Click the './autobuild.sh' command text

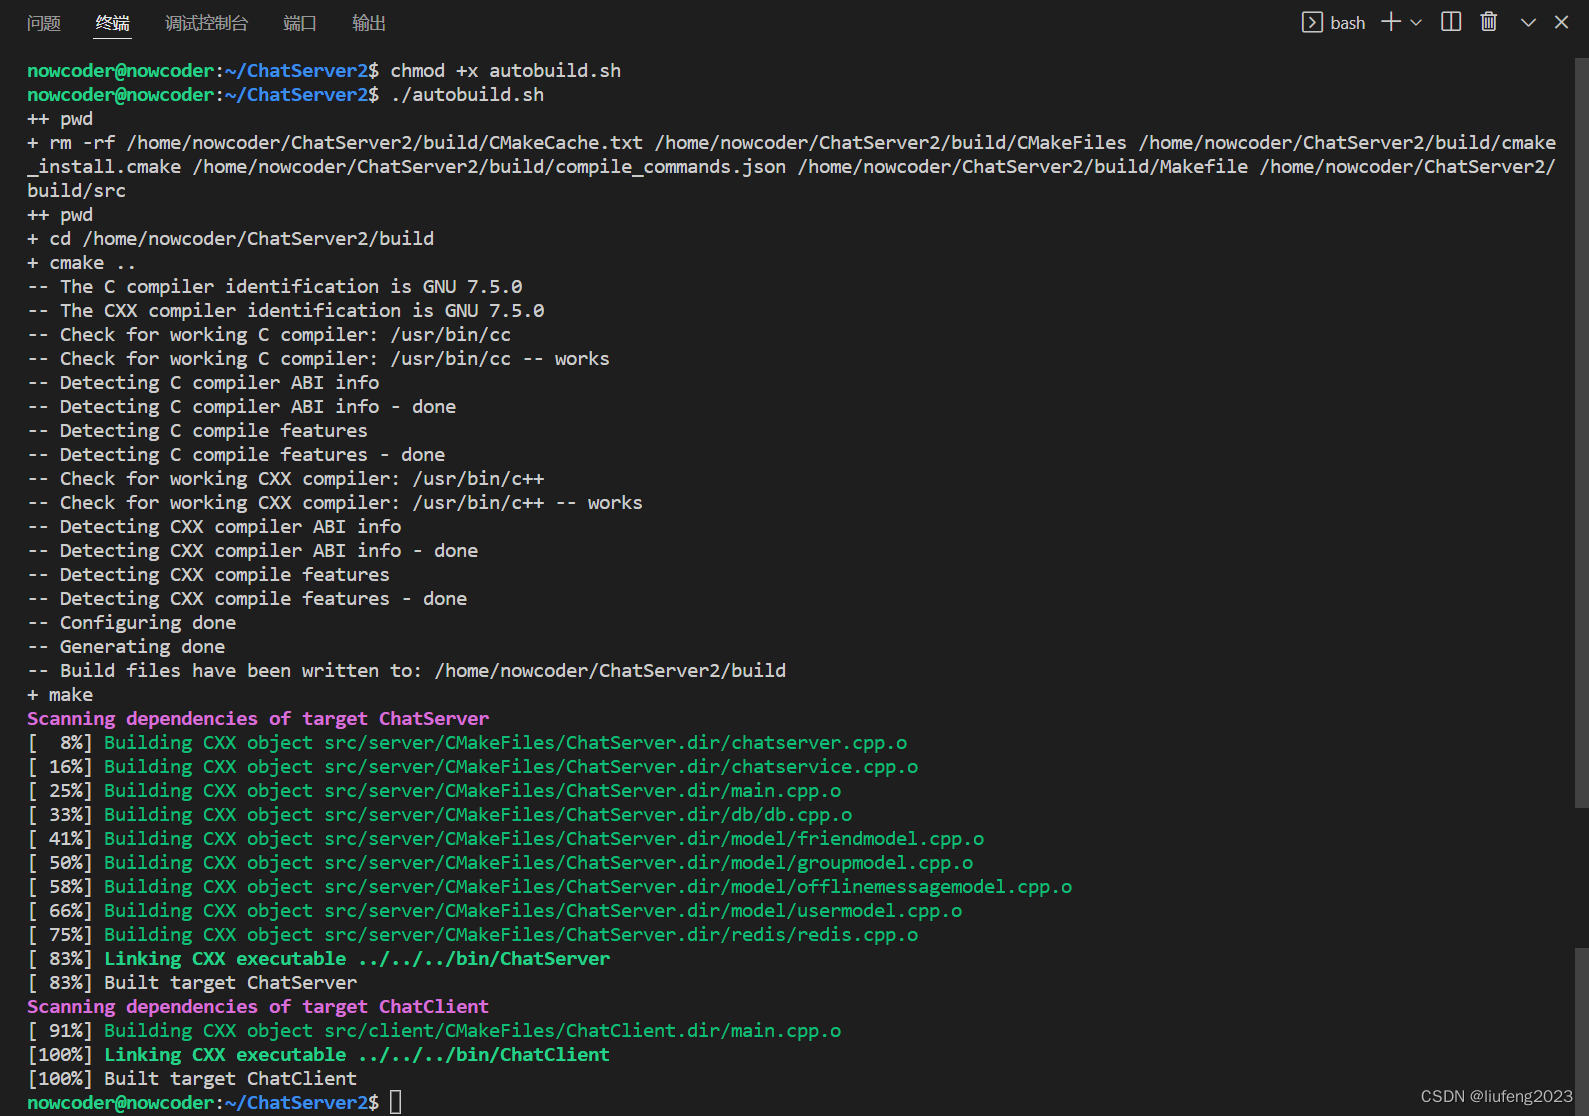point(467,95)
